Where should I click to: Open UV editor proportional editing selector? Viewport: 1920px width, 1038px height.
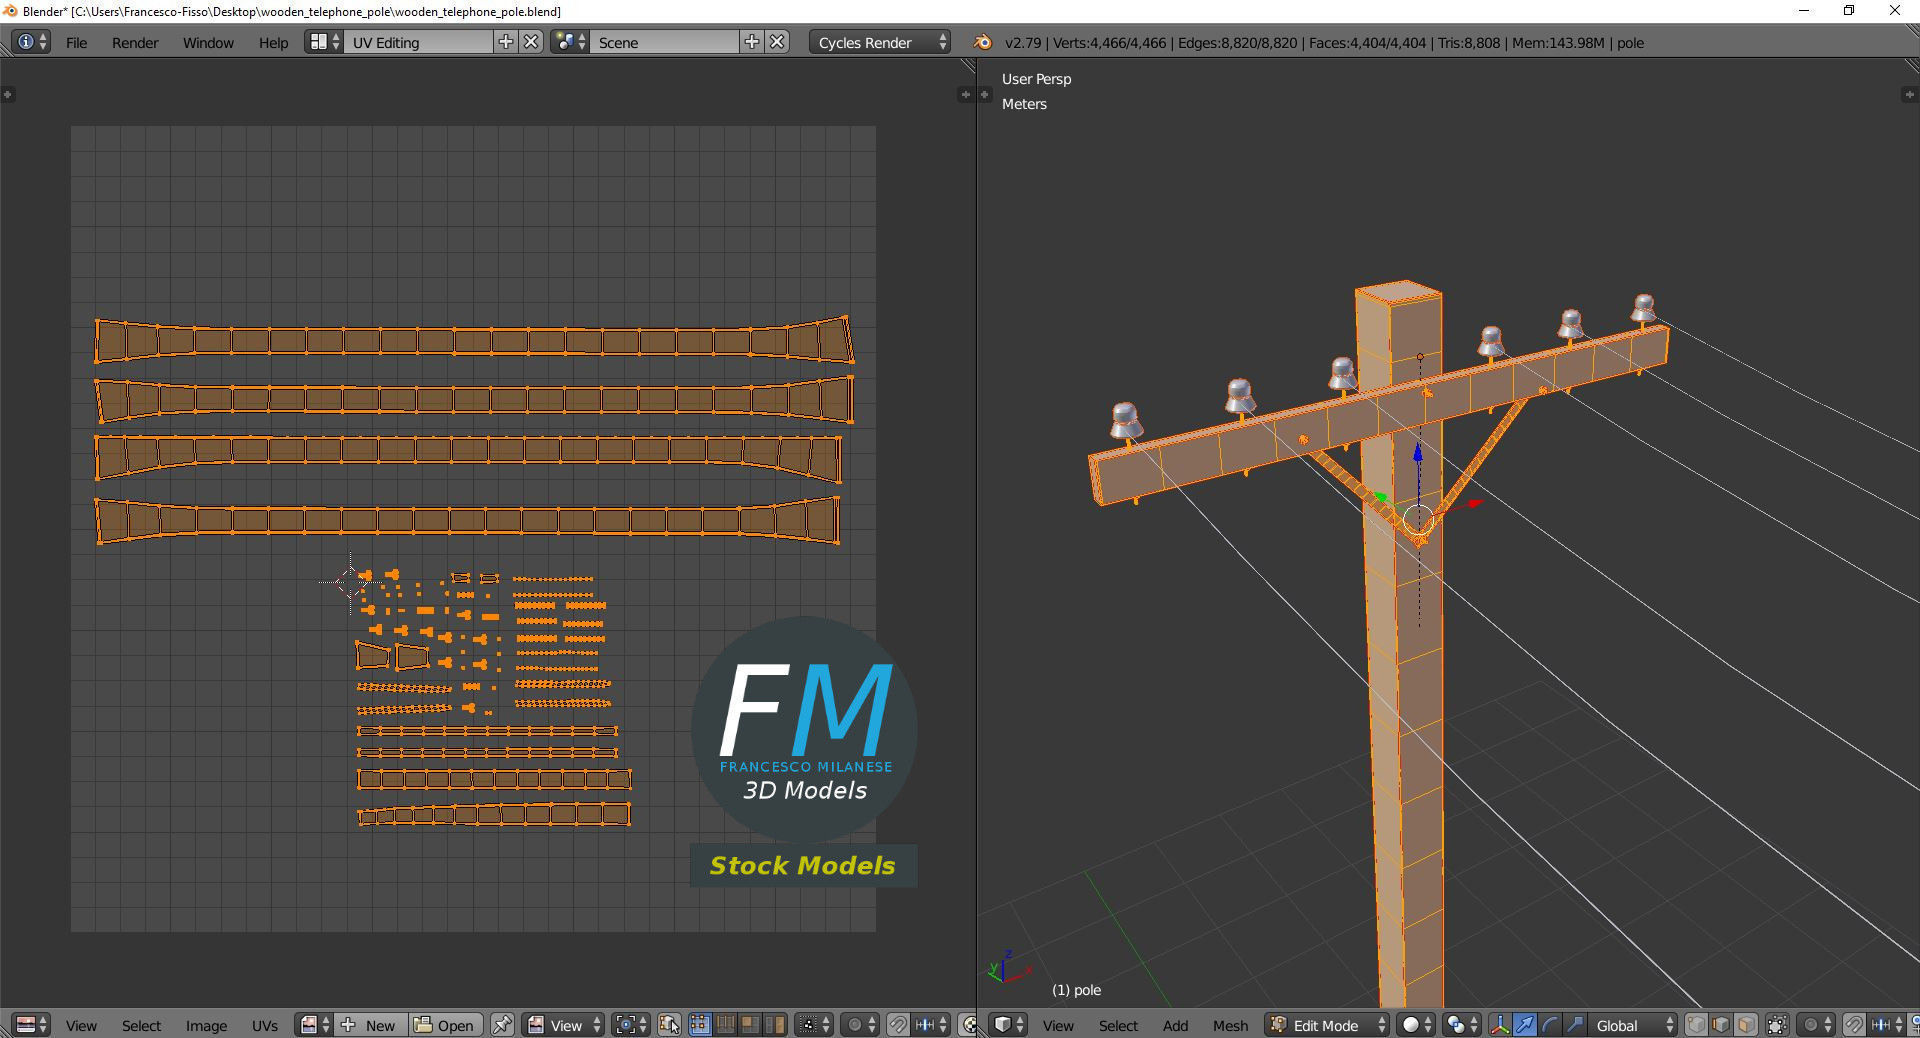(x=859, y=1025)
